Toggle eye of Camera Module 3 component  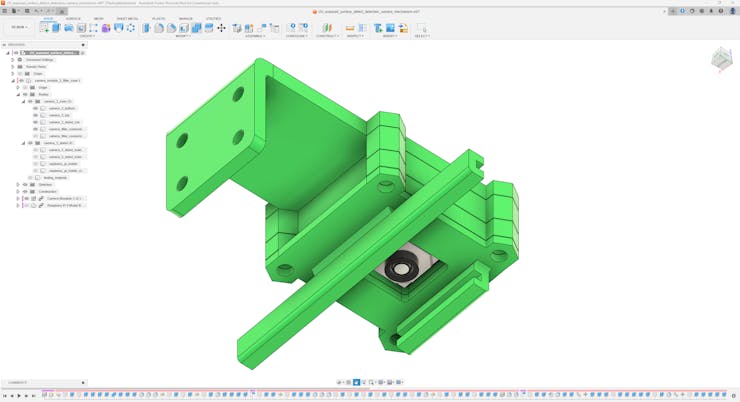27,198
